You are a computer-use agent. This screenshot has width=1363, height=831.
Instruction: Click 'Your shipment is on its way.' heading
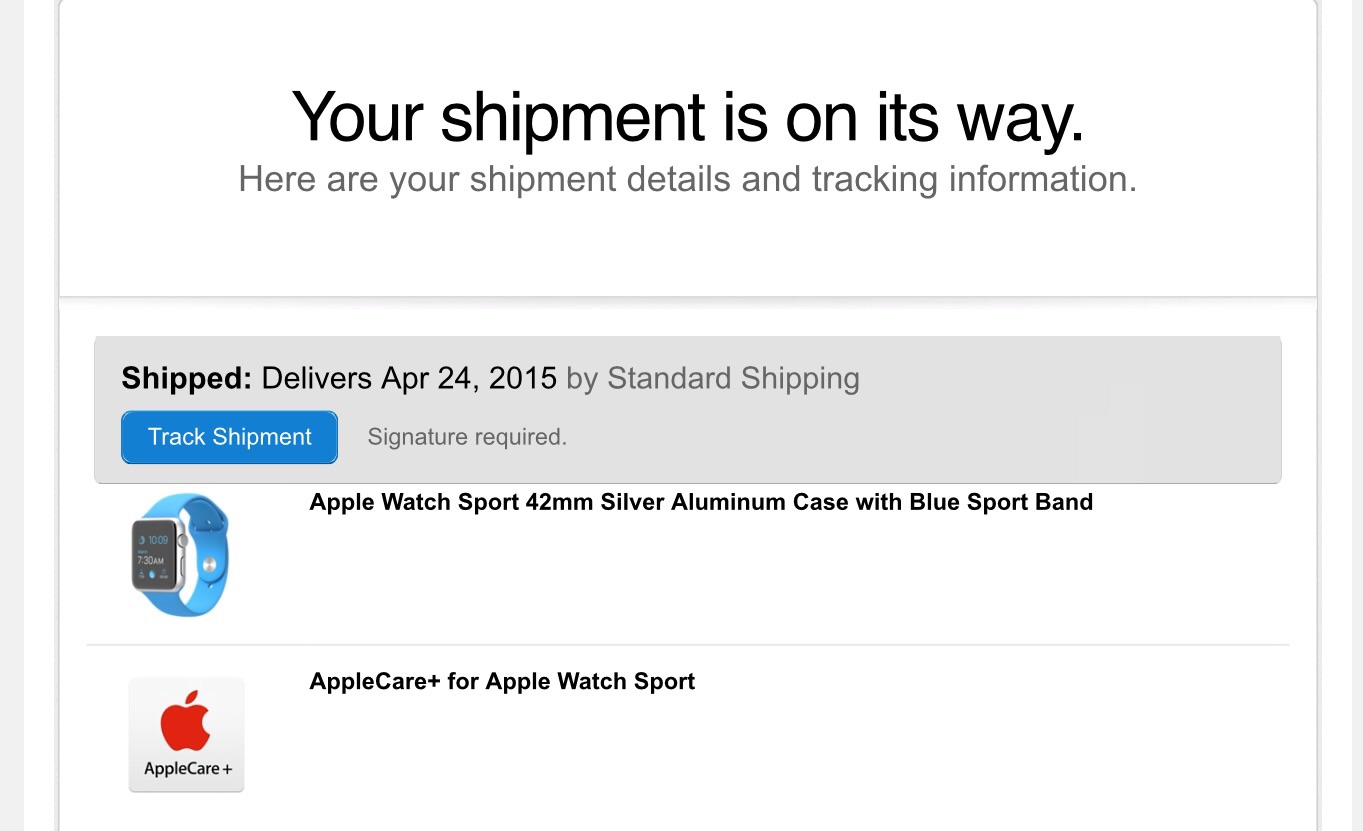(x=688, y=117)
